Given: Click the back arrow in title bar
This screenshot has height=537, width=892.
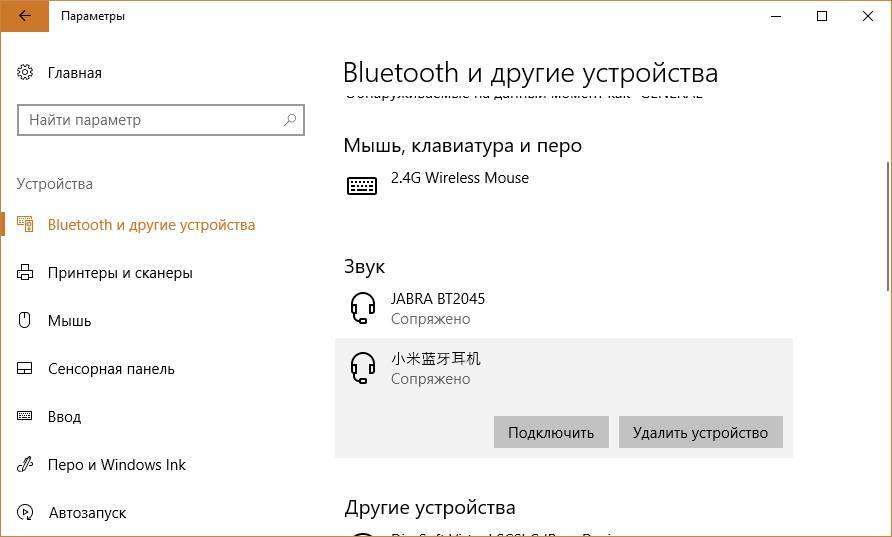Looking at the screenshot, I should [24, 16].
